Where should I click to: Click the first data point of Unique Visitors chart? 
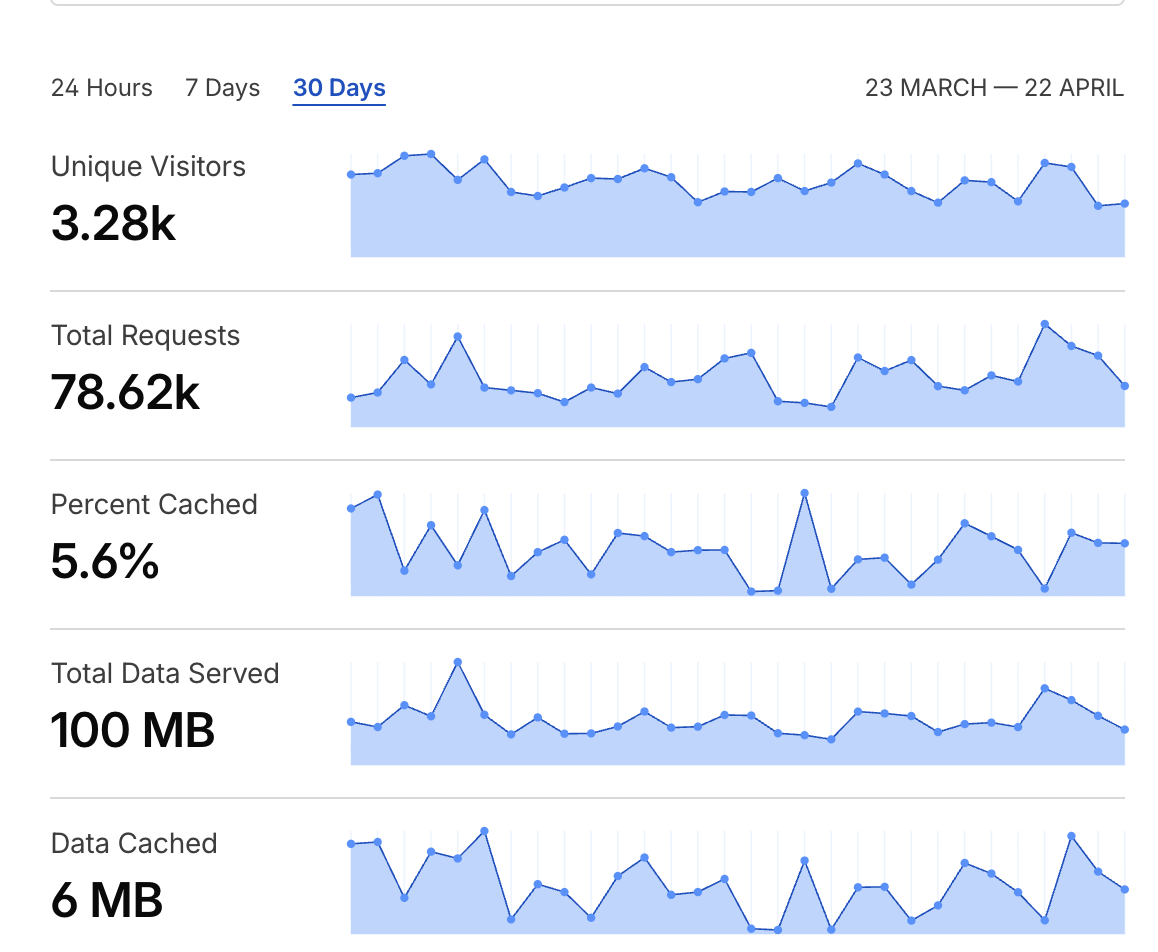[x=351, y=174]
